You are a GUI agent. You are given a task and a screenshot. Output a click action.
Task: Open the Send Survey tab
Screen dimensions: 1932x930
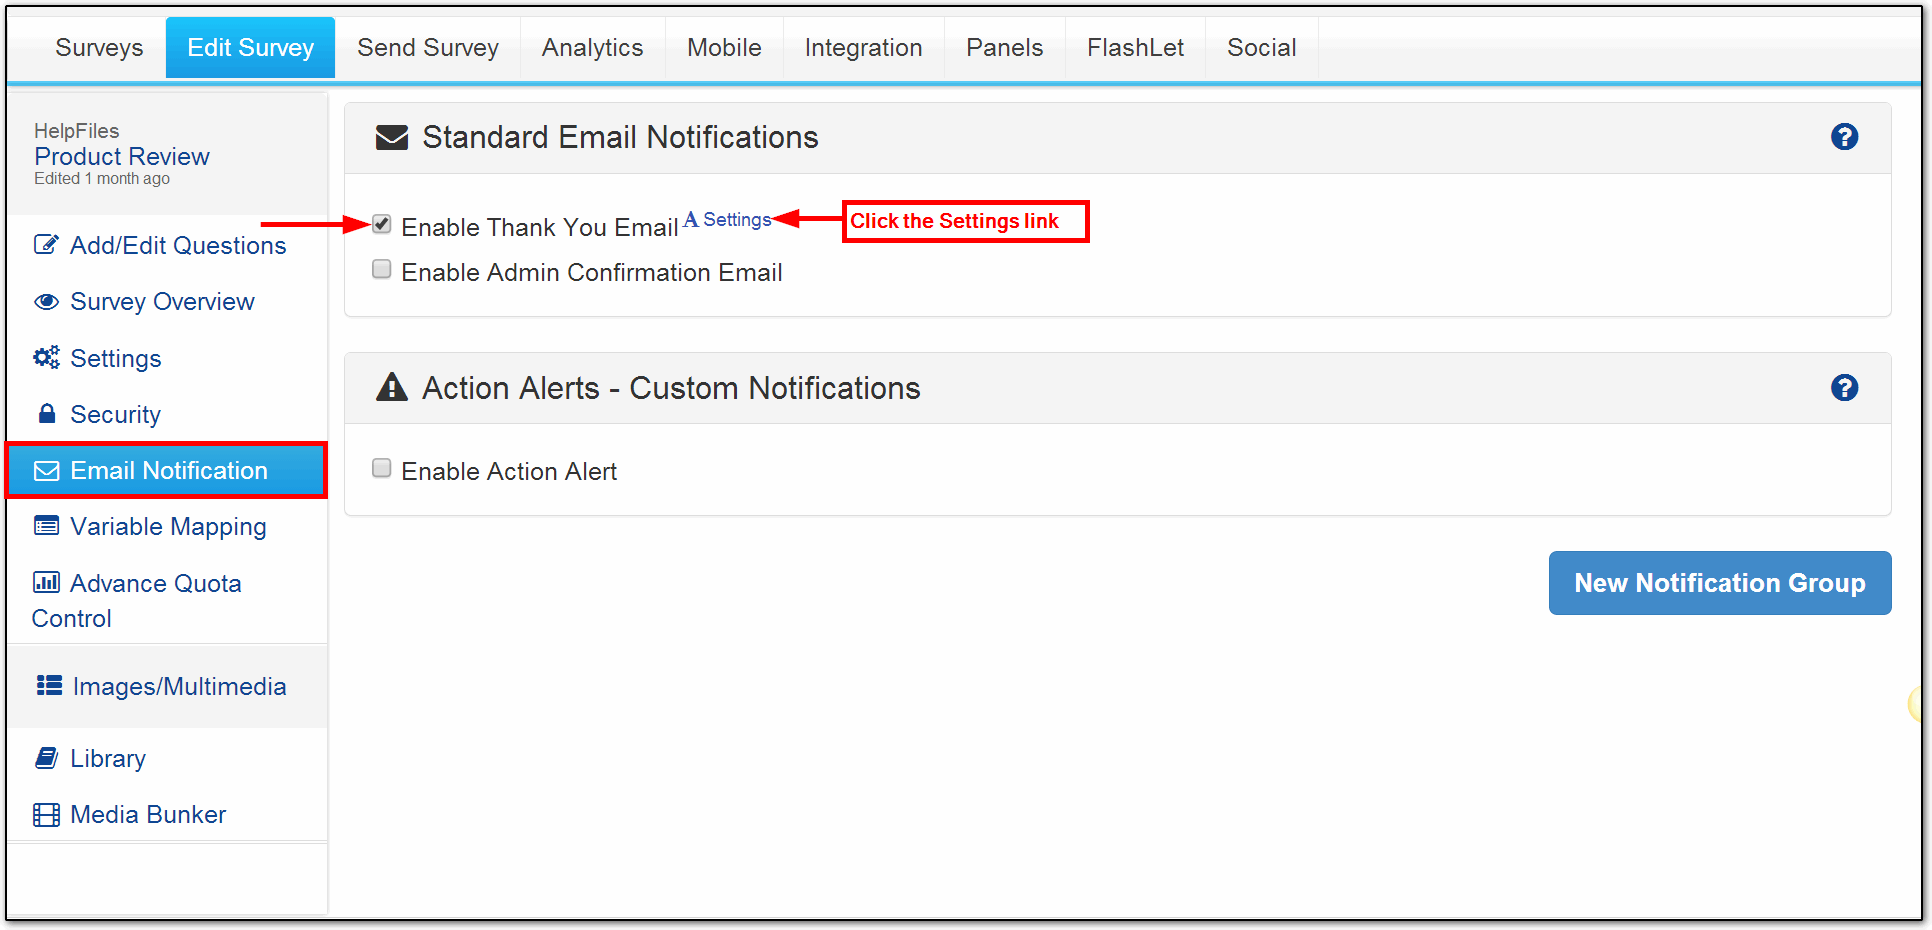click(x=428, y=48)
